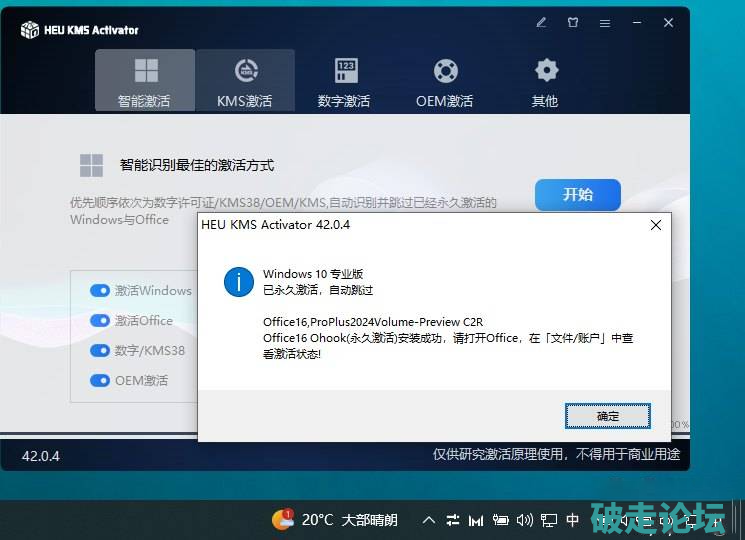
Task: Click the 开始 start button
Action: click(578, 194)
